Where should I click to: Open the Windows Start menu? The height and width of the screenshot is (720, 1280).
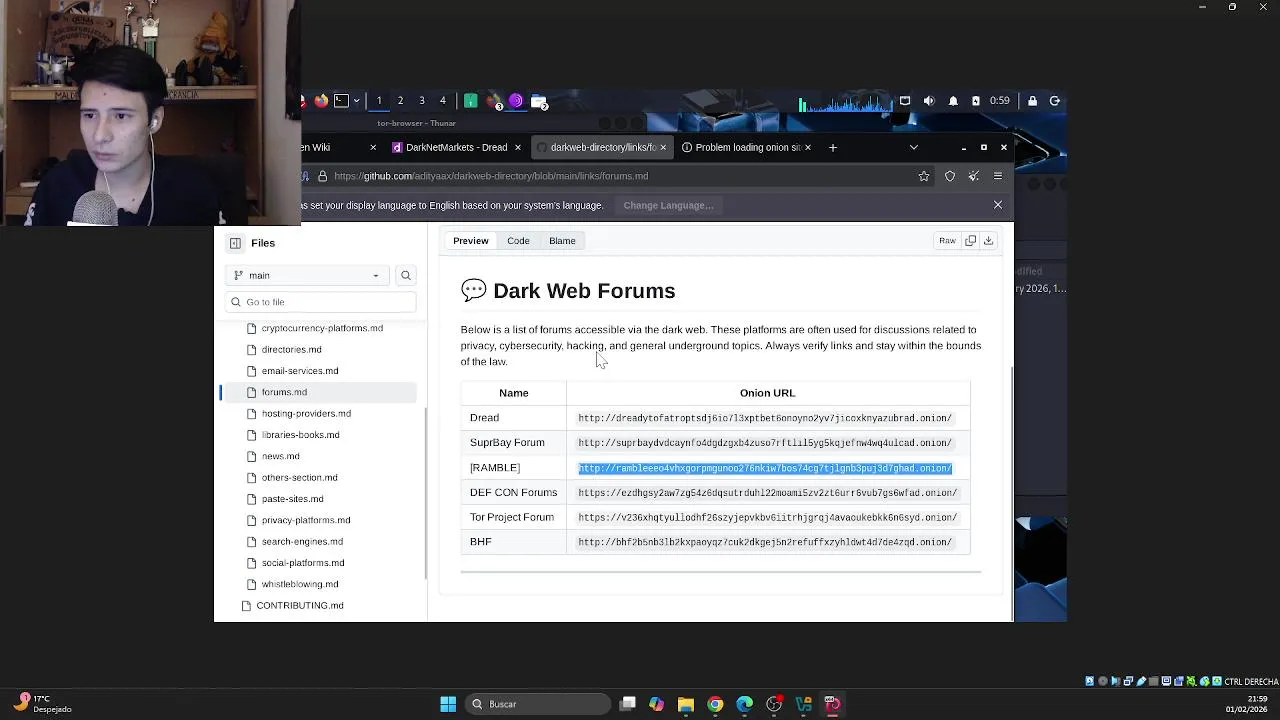(x=448, y=704)
